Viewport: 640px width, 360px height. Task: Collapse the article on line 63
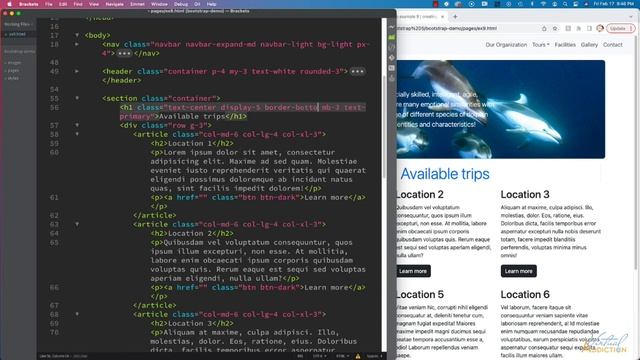(x=77, y=224)
